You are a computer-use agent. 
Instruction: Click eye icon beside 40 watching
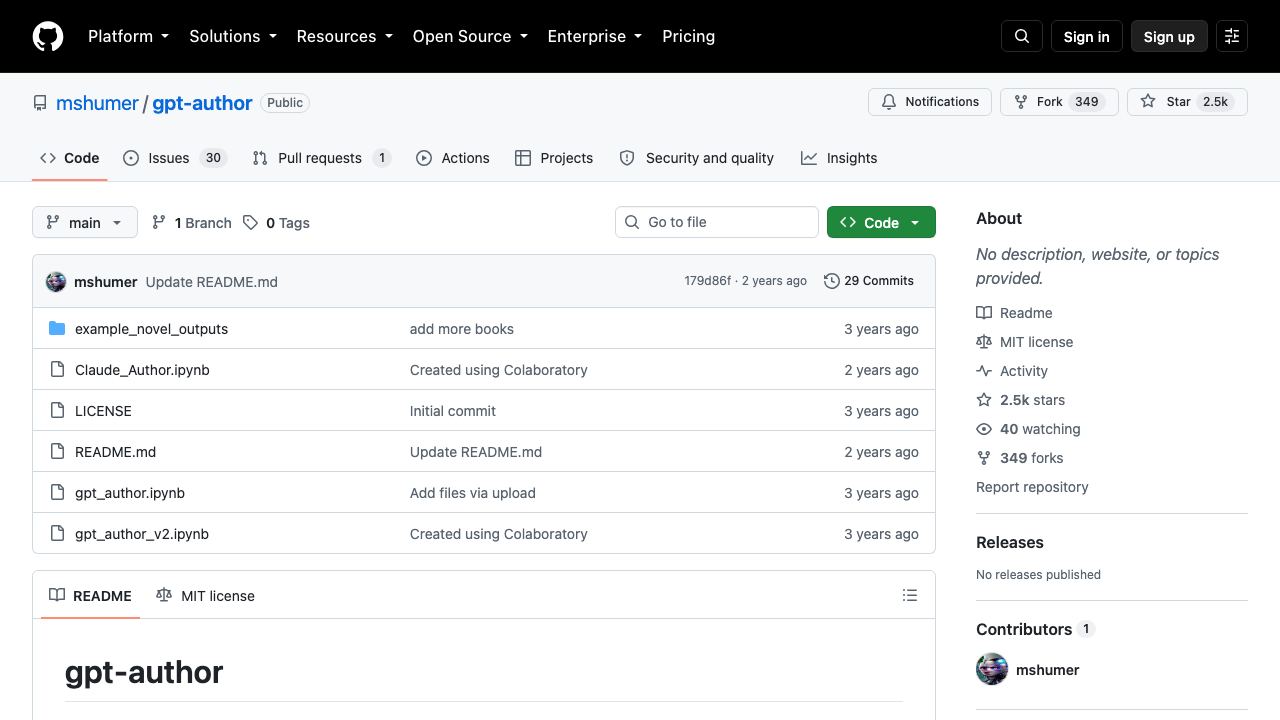(x=984, y=429)
